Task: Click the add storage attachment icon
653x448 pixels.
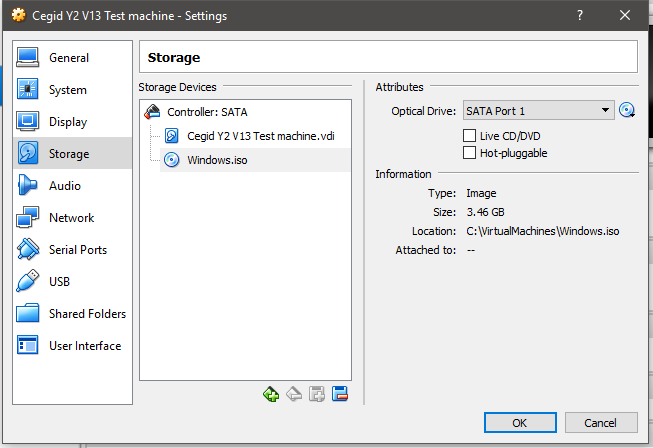Action: 317,394
